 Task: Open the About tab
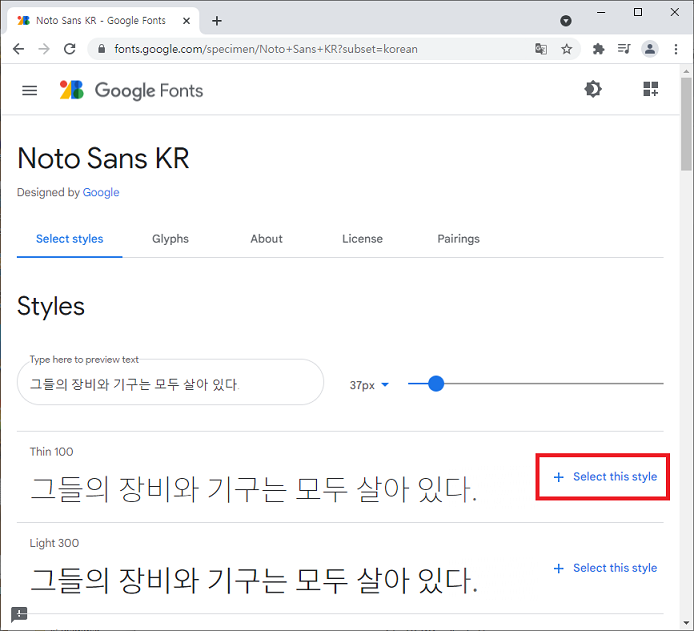coord(266,239)
